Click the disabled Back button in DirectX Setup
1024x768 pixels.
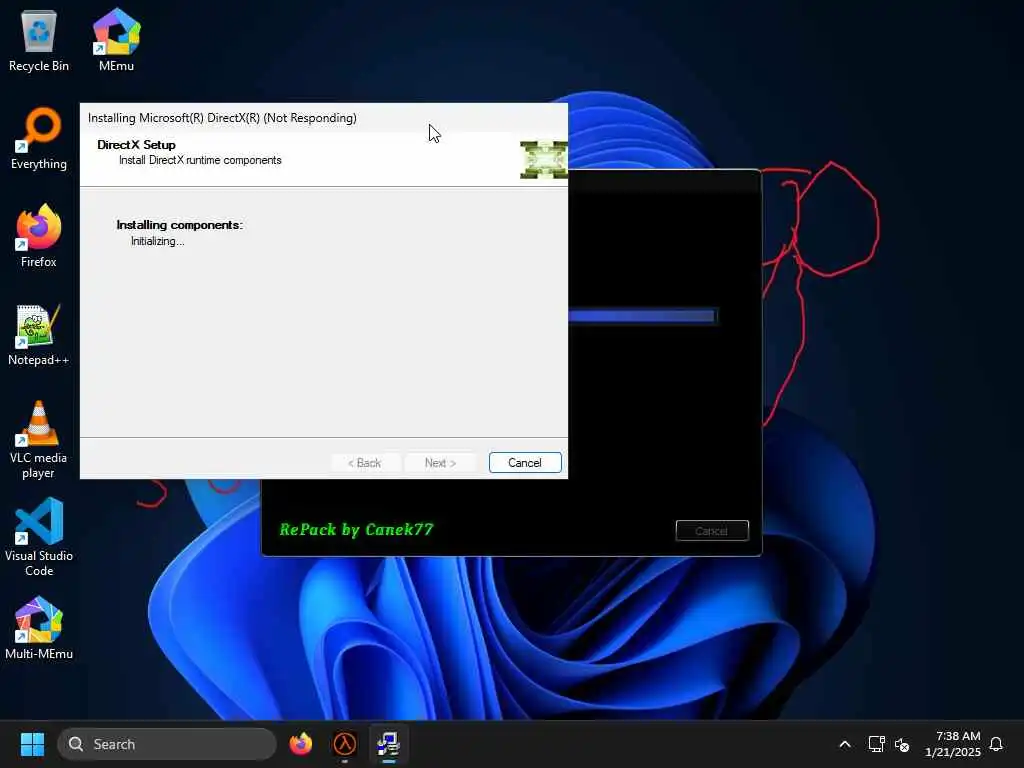(x=364, y=462)
